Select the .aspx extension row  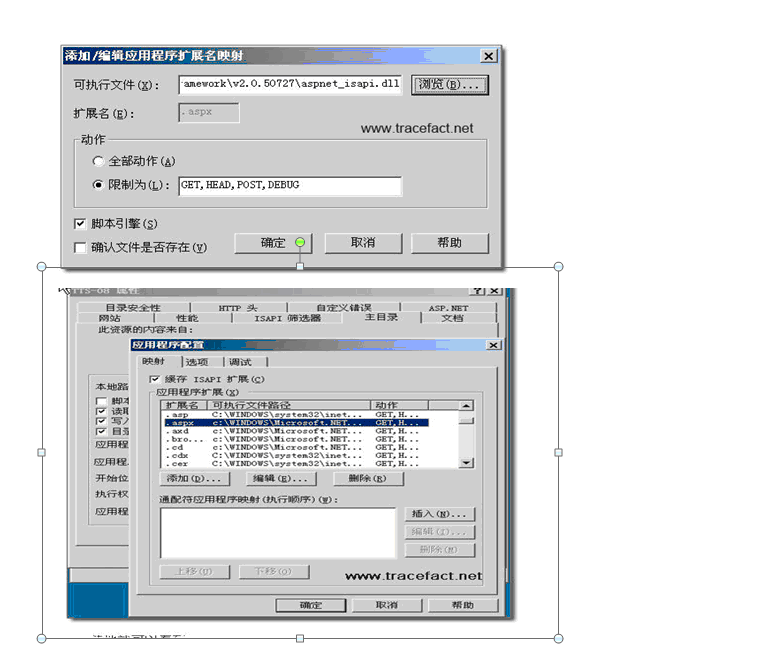click(296, 423)
